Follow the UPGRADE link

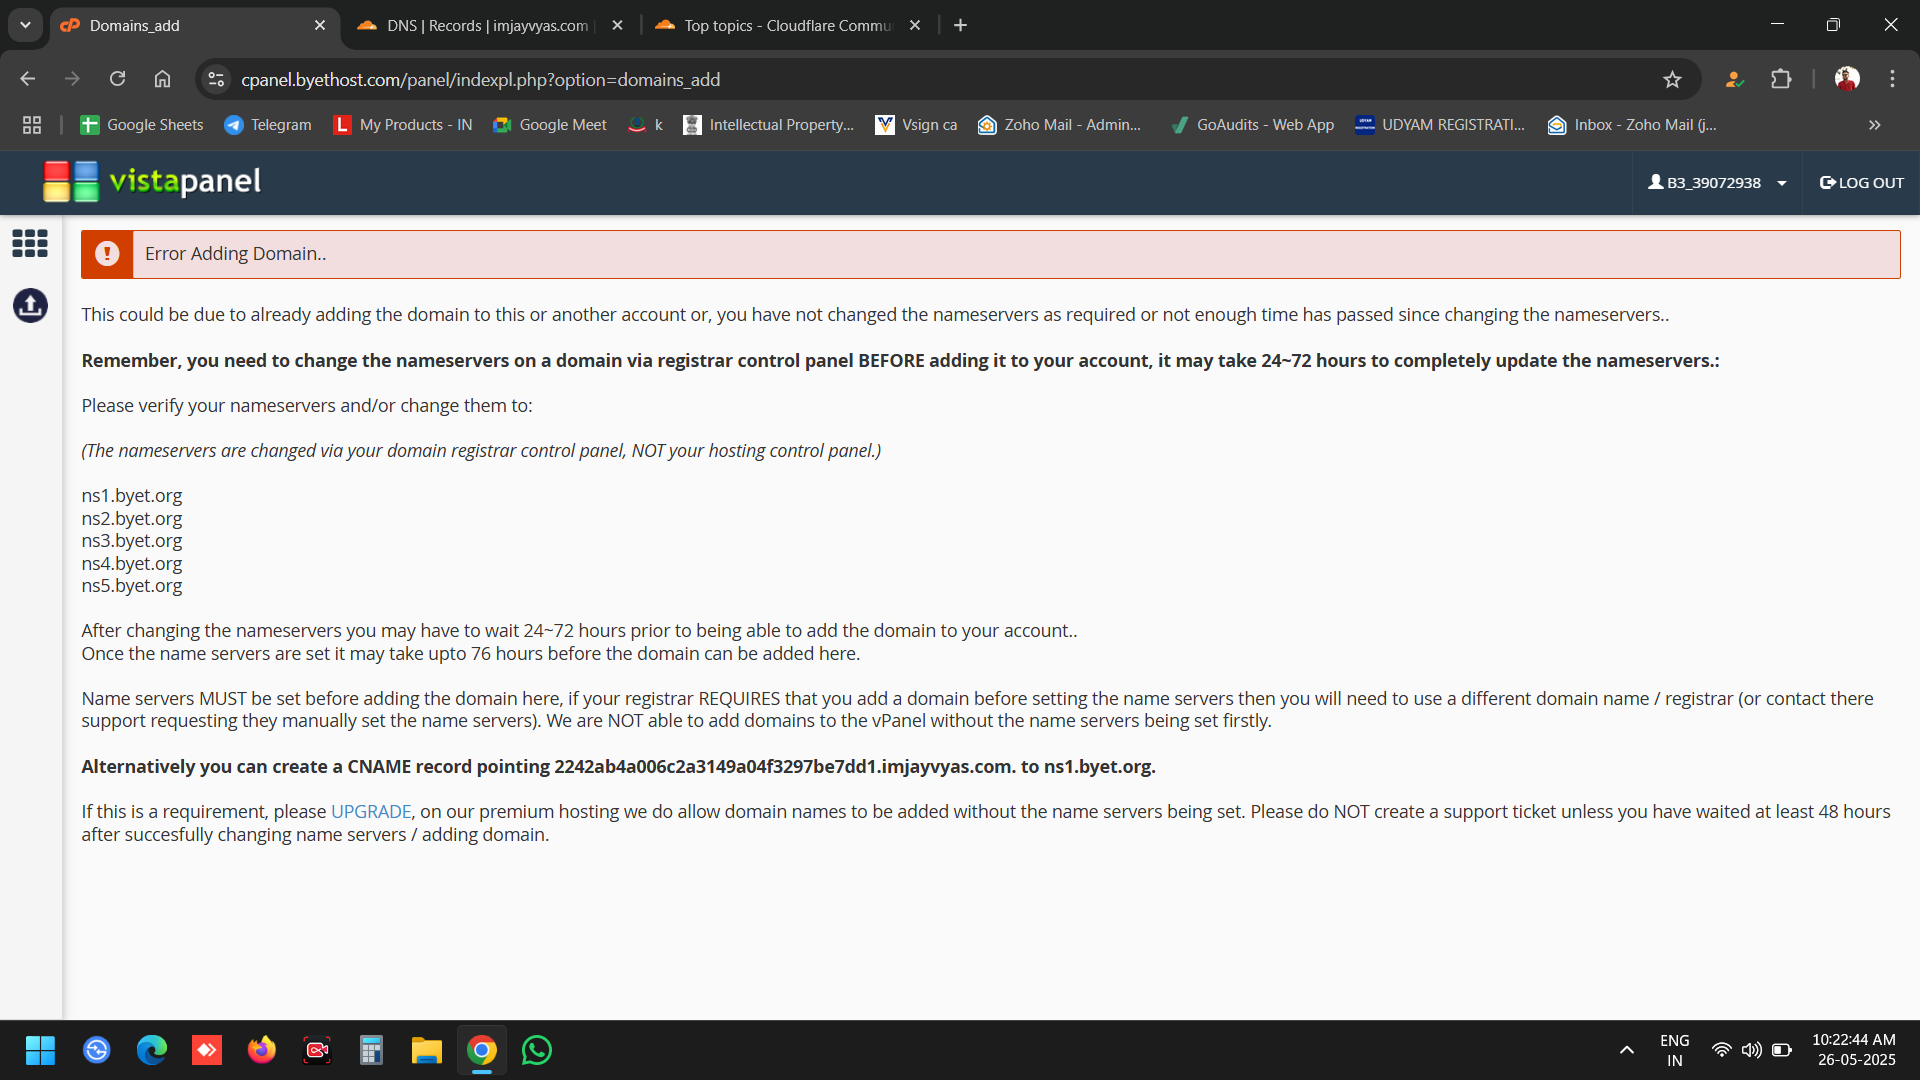point(371,811)
